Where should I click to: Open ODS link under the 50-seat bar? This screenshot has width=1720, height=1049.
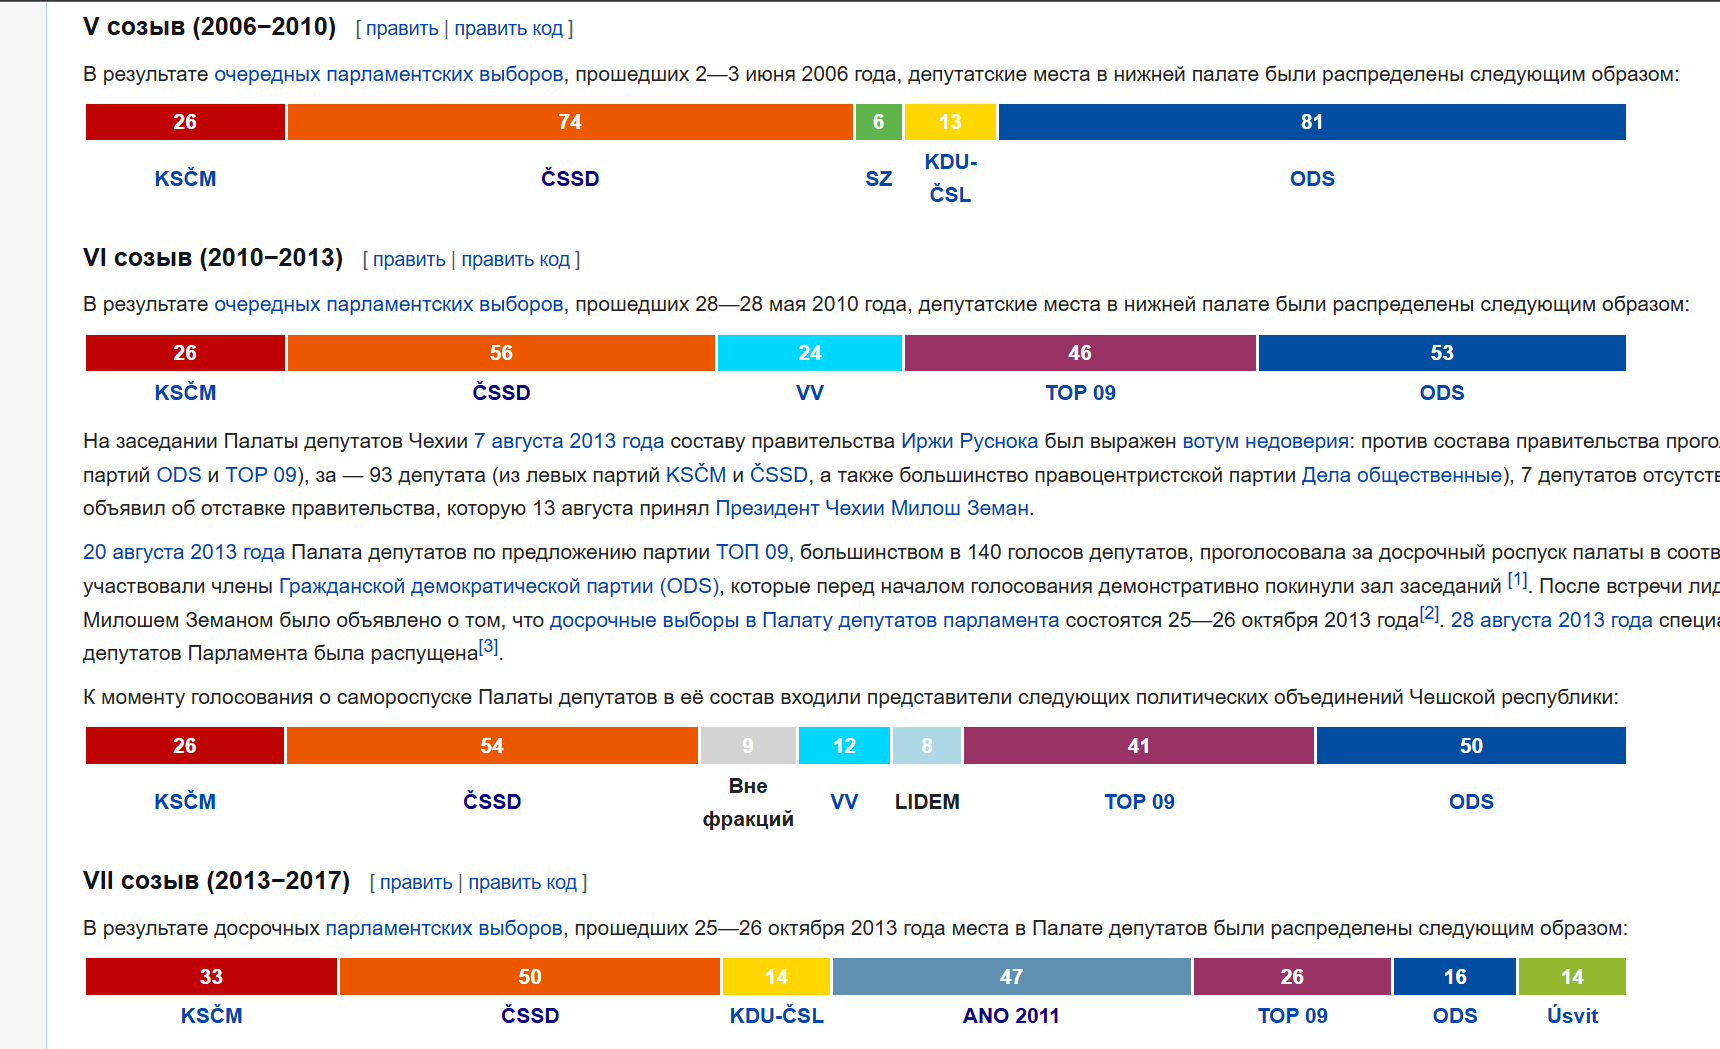tap(1471, 802)
